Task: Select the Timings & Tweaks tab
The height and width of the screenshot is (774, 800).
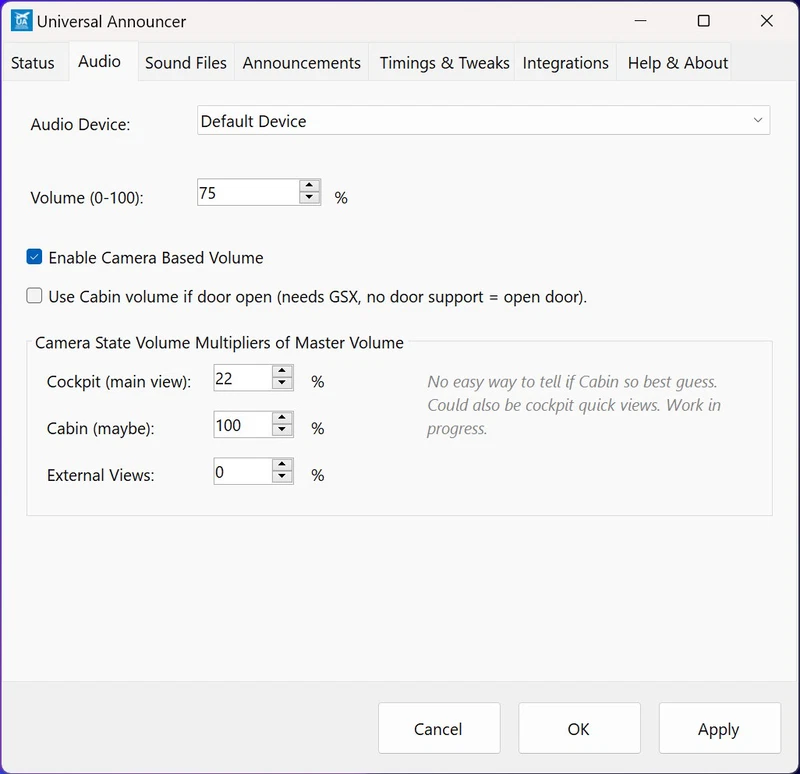Action: point(441,62)
